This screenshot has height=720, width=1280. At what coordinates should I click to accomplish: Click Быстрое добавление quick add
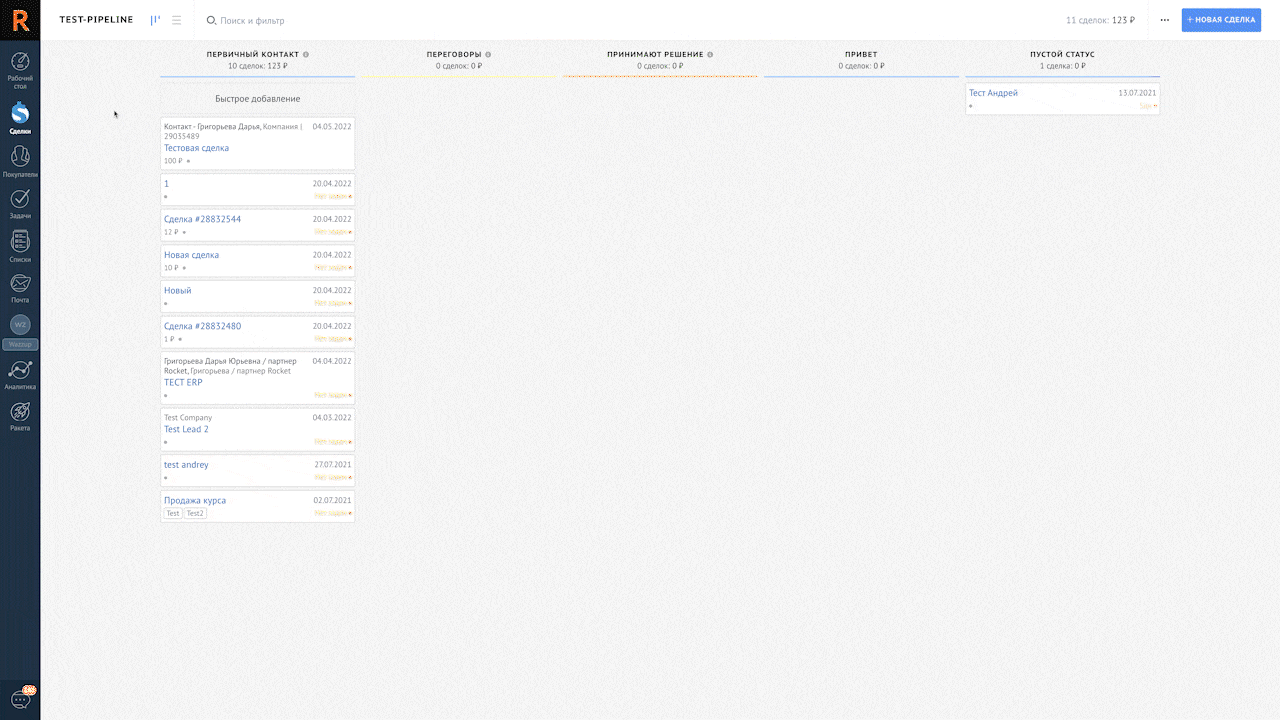257,99
